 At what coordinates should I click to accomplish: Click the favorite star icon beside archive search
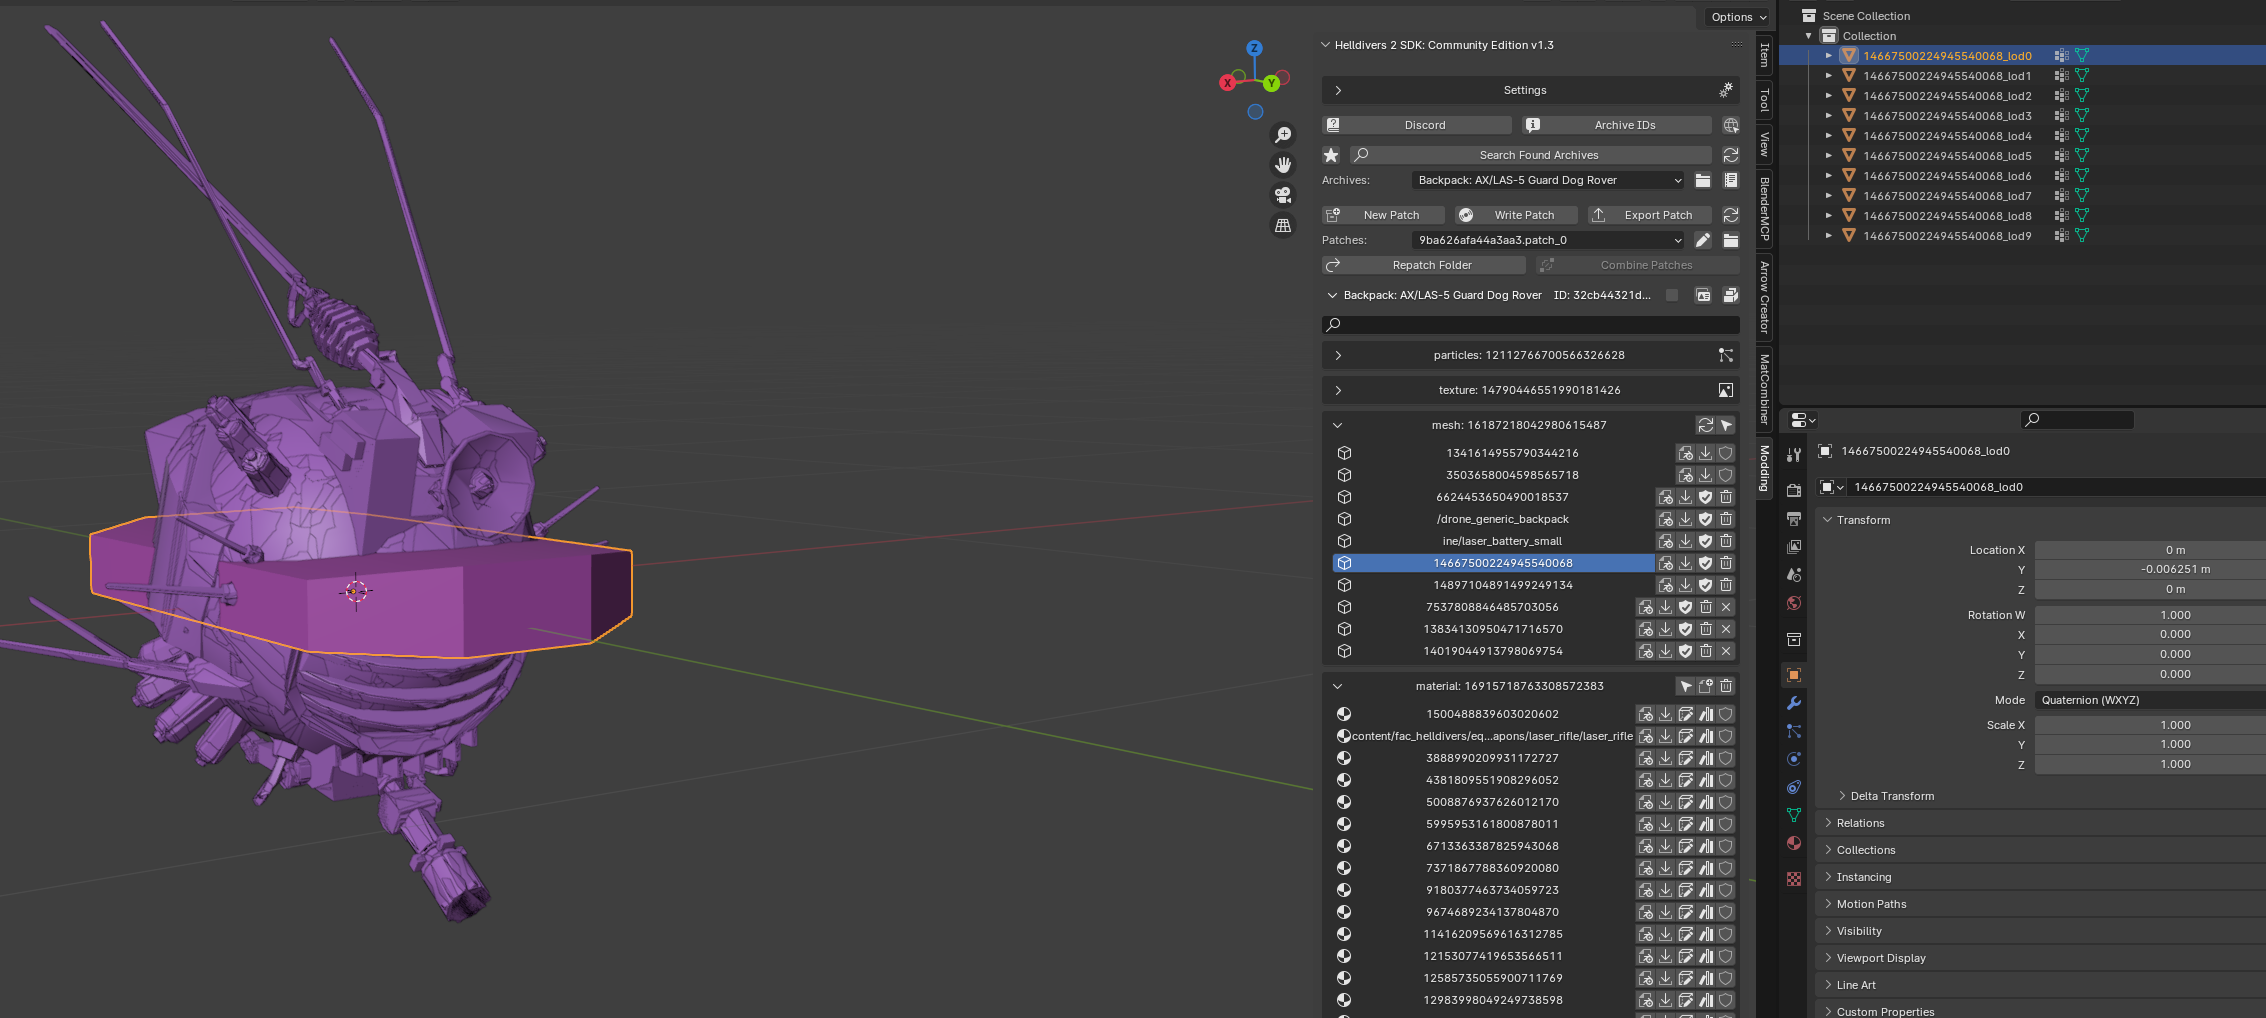(1331, 155)
